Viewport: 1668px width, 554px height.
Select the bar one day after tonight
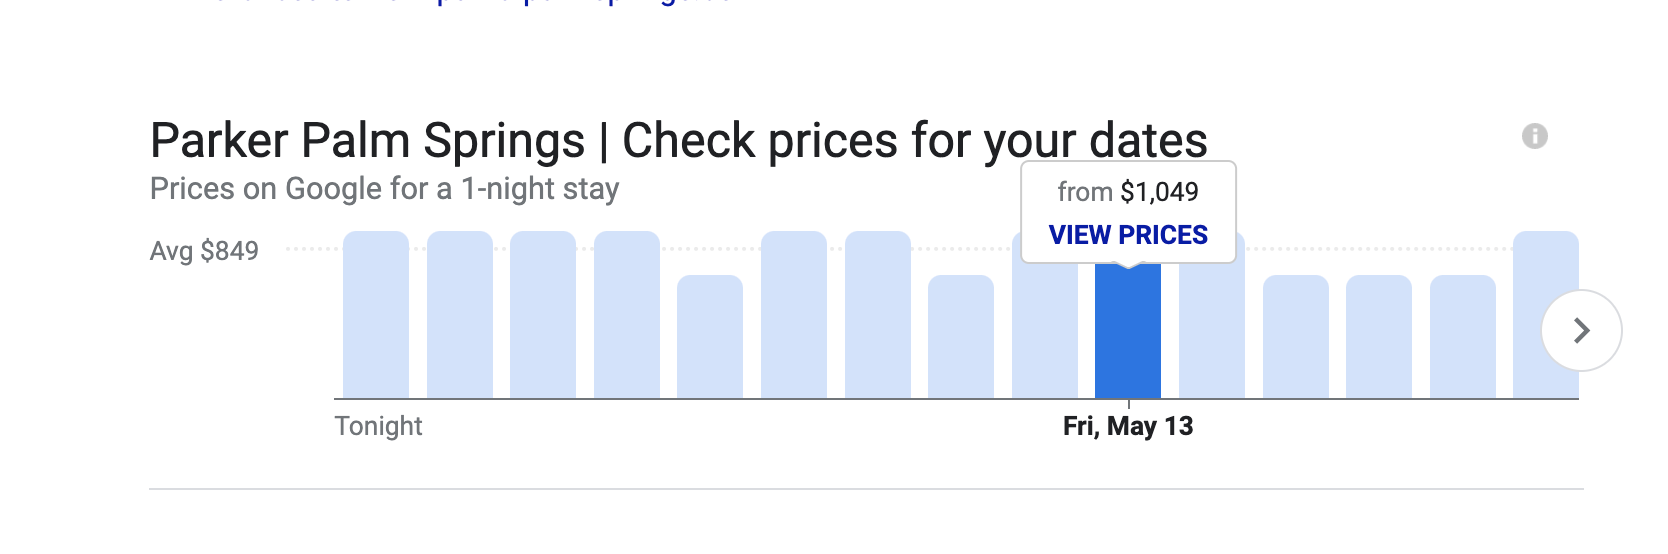[x=460, y=315]
